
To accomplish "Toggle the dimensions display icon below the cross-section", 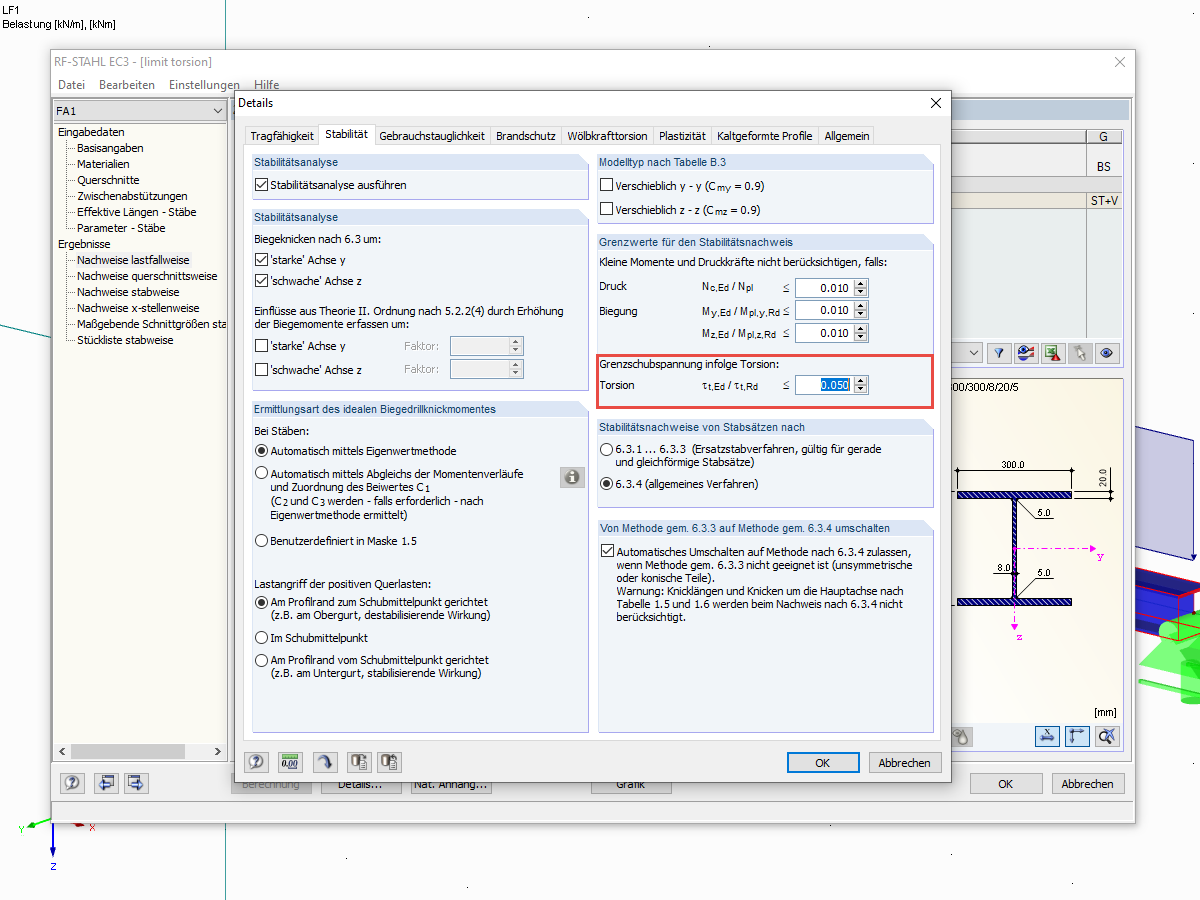I will click(x=1047, y=737).
